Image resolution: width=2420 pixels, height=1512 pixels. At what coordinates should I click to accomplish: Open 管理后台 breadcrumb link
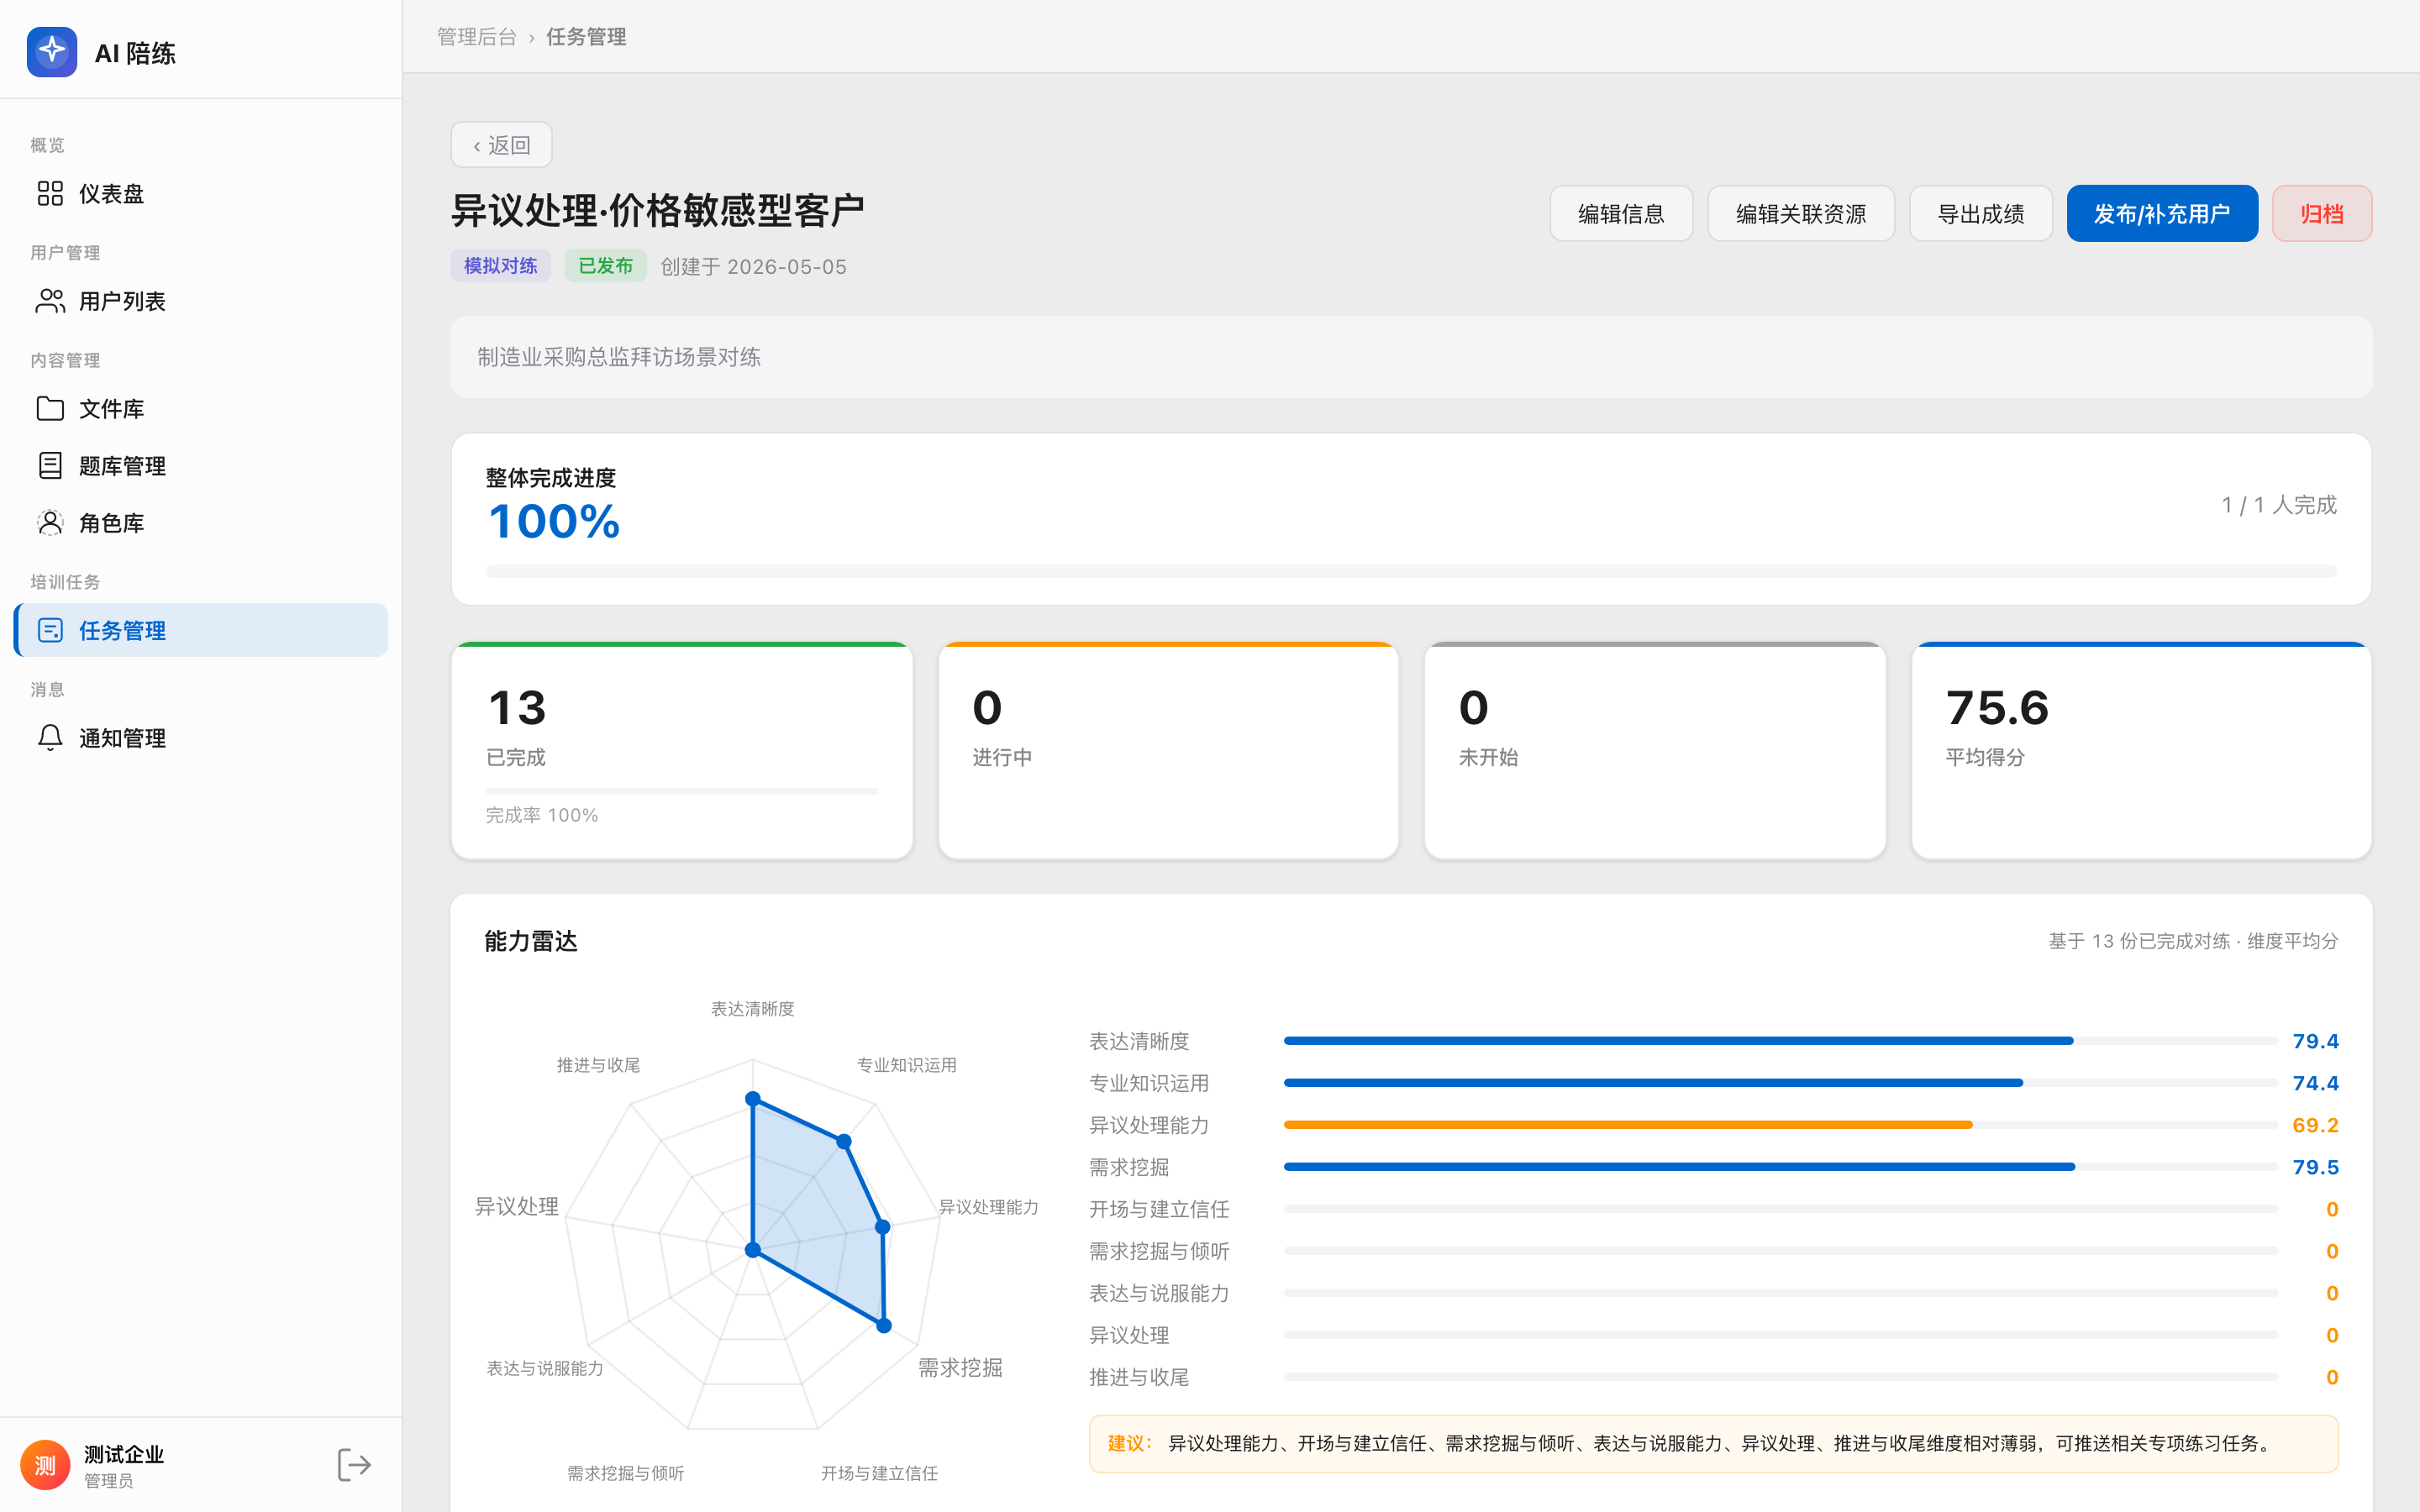point(477,37)
